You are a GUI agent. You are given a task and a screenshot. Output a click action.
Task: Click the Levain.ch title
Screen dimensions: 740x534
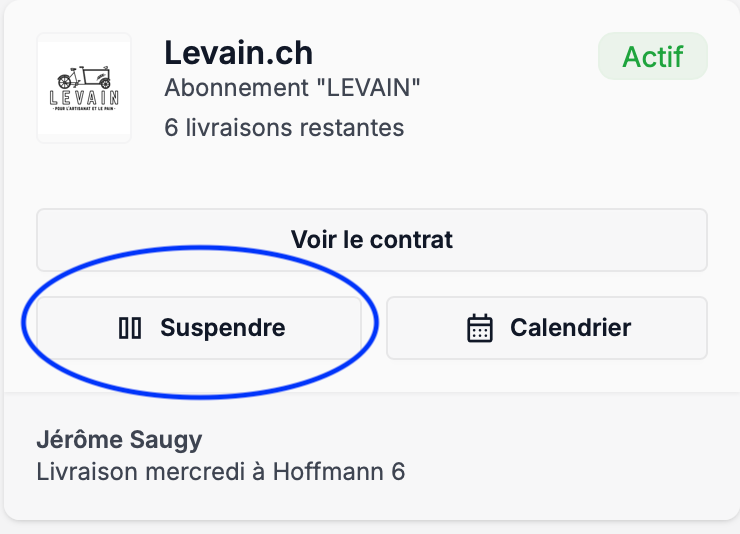coord(239,52)
